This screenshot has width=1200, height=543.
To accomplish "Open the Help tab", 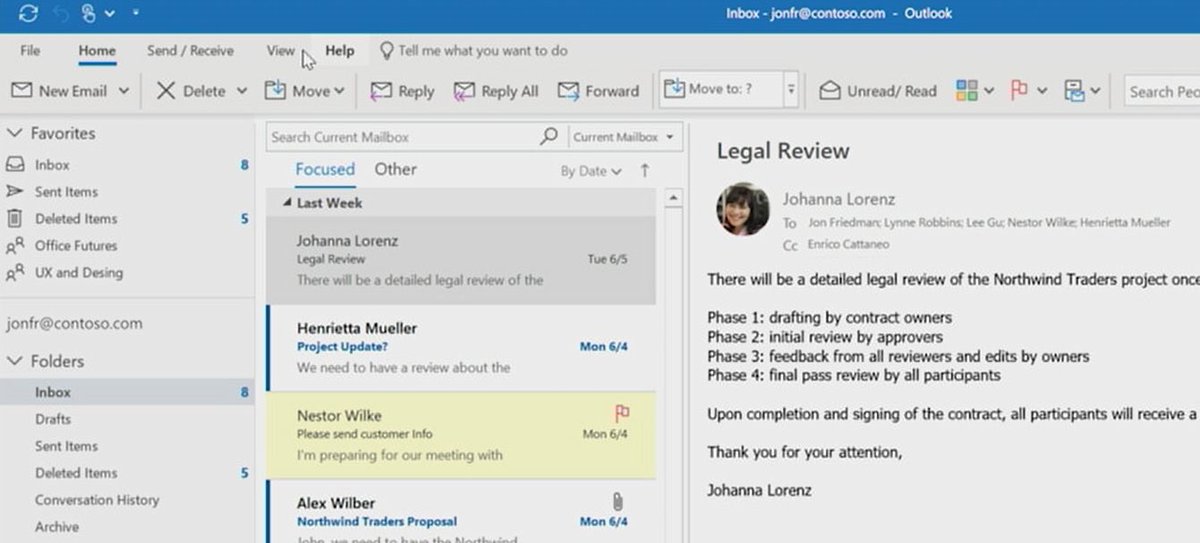I will (x=340, y=51).
